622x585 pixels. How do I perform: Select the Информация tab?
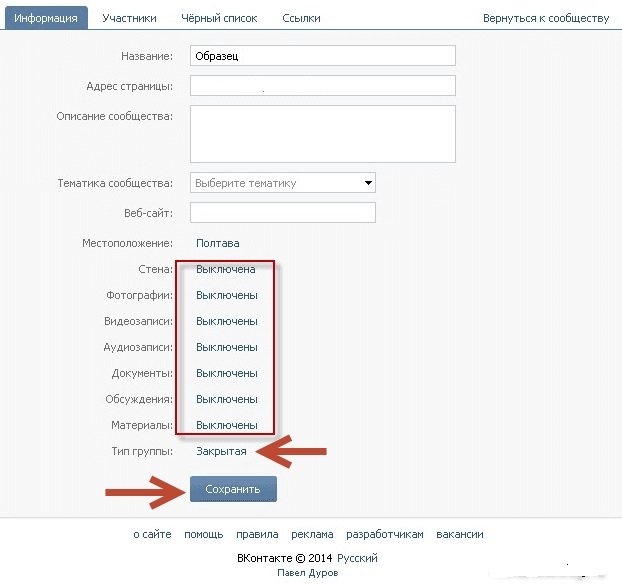click(x=46, y=18)
